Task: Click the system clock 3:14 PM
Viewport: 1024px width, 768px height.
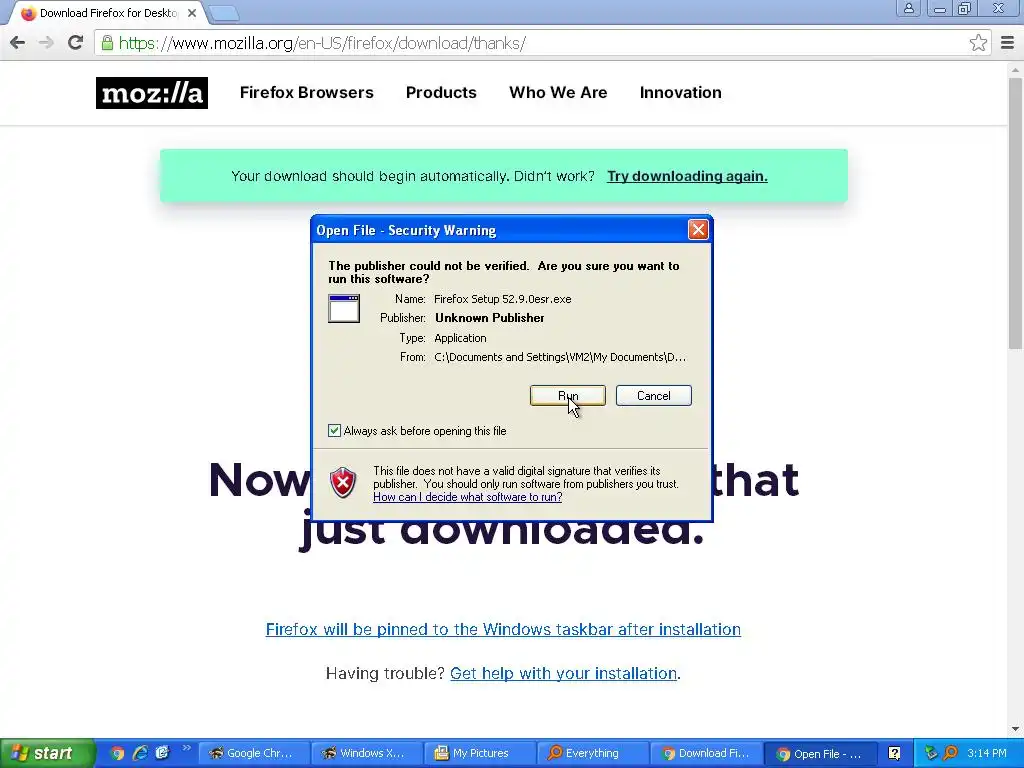Action: pos(987,753)
